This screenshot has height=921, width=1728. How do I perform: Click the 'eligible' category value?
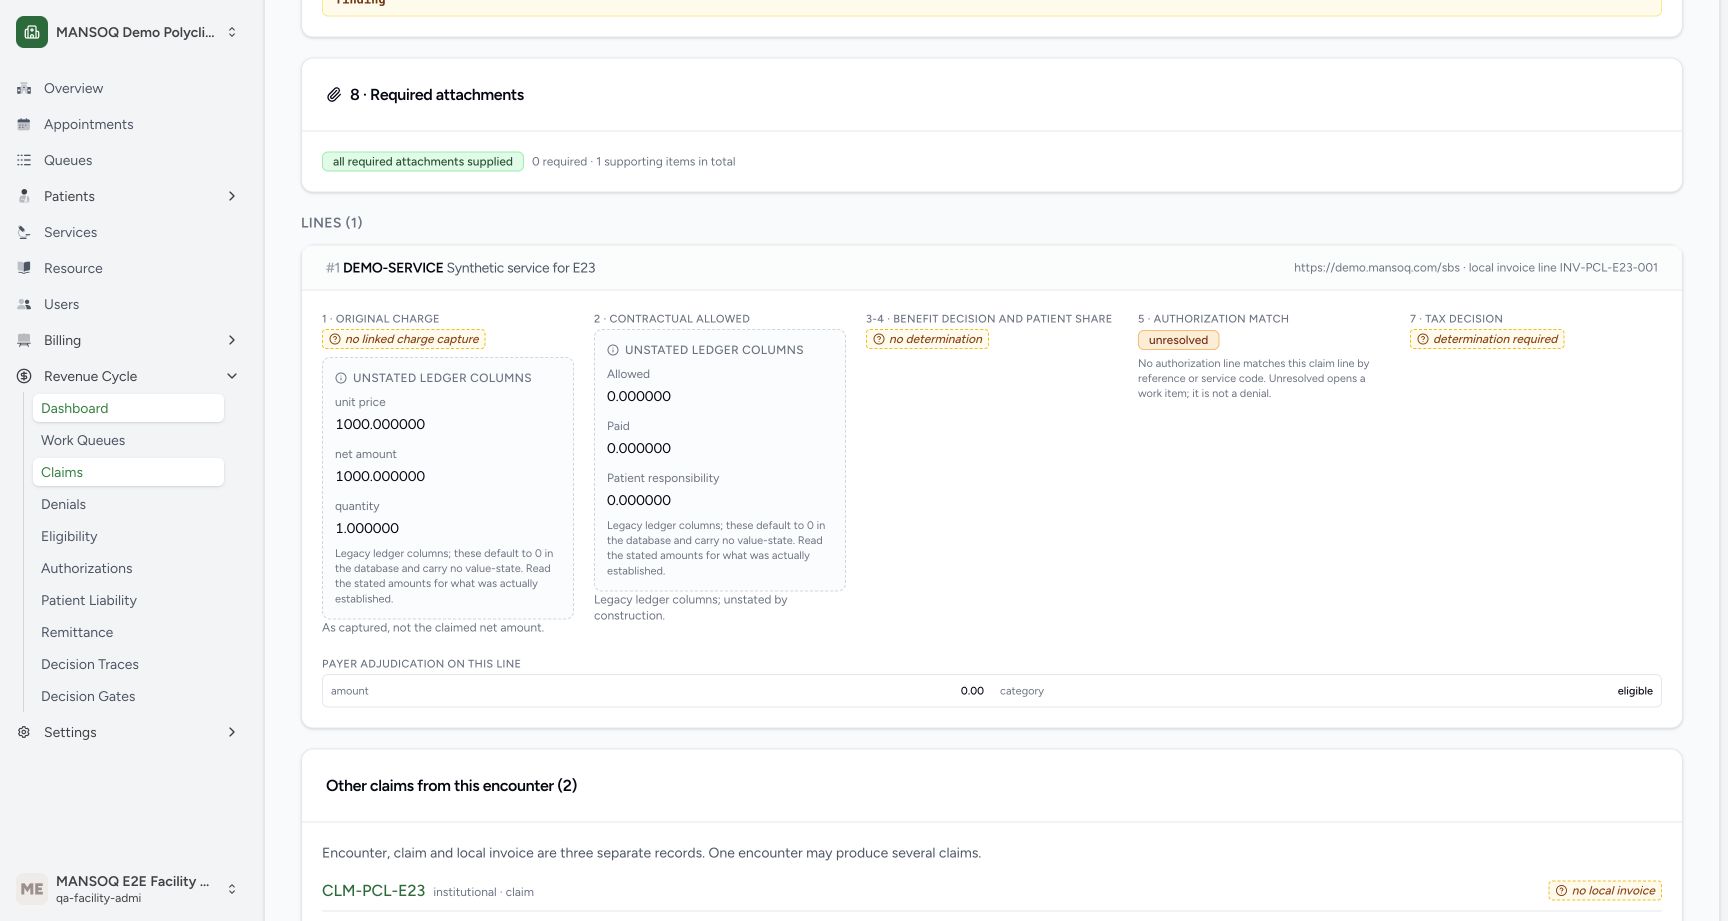point(1635,691)
